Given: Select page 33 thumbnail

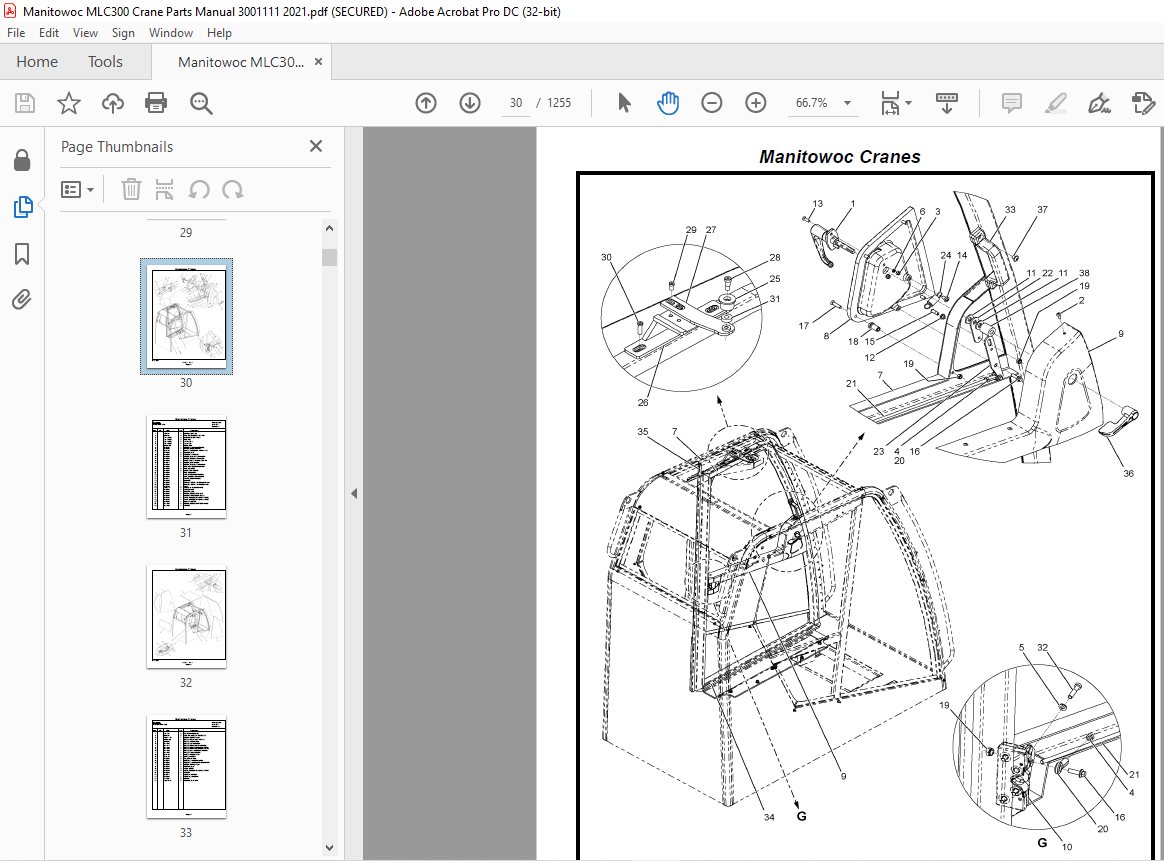Looking at the screenshot, I should 186,767.
